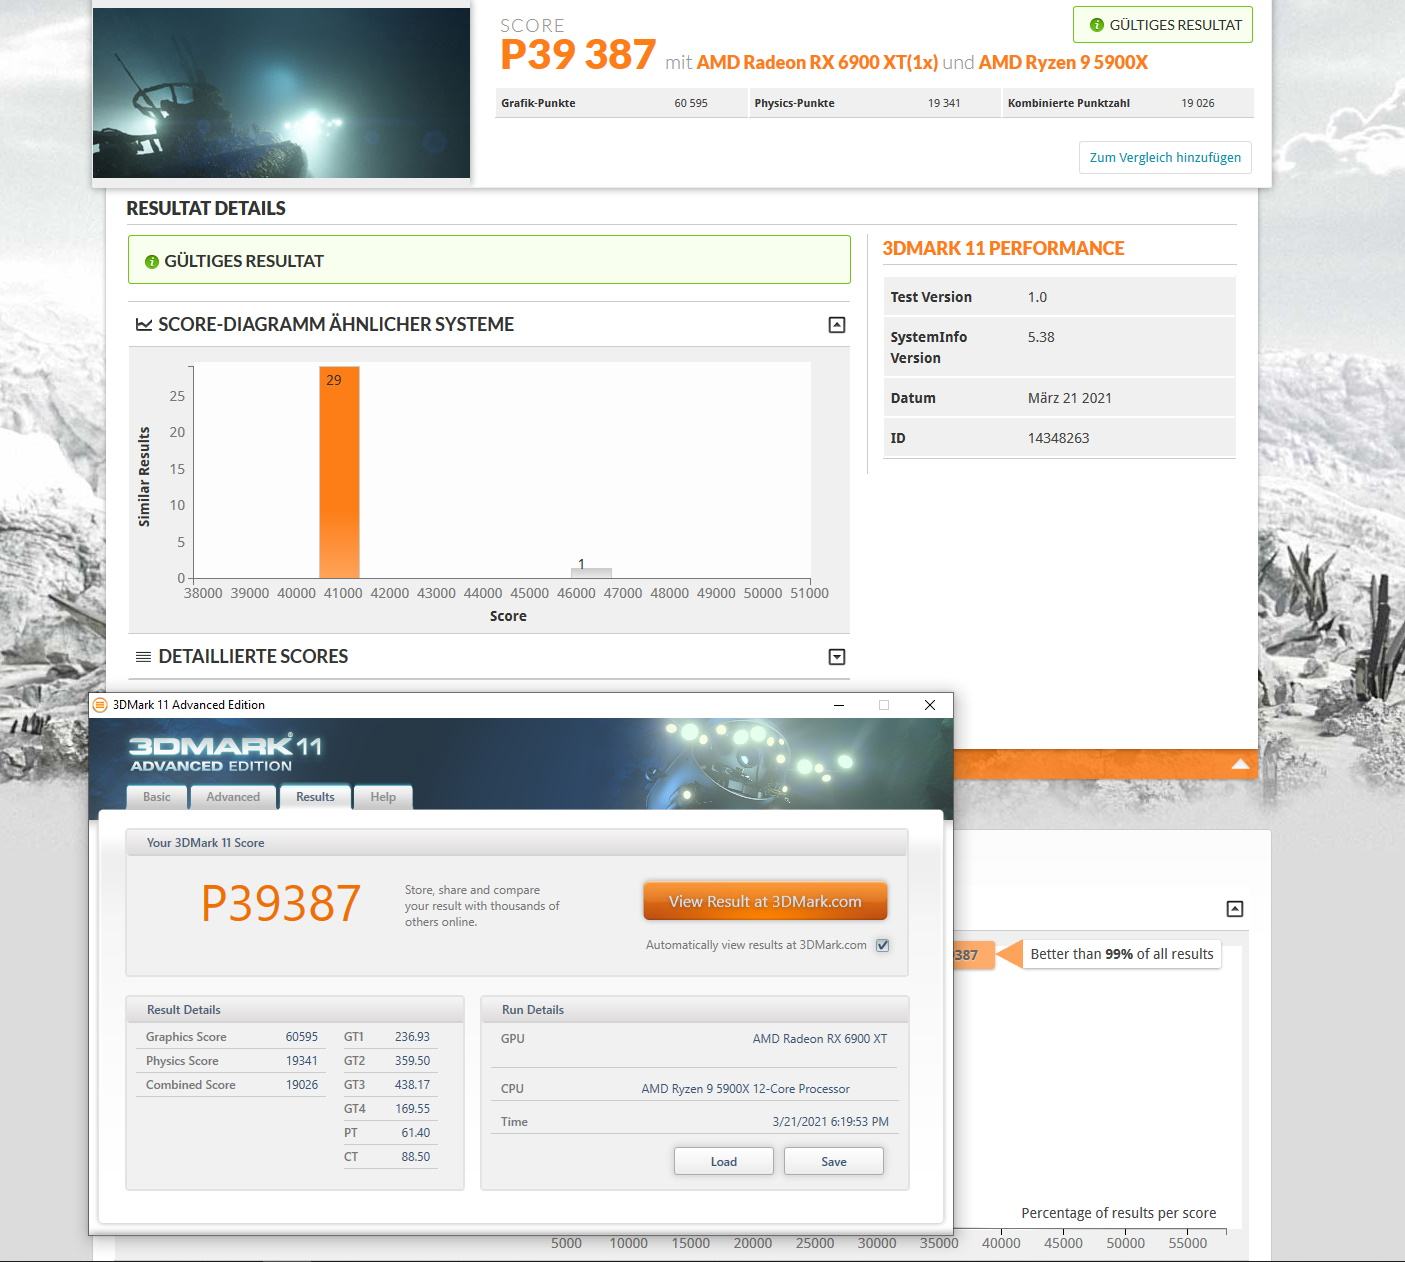Click the benchmark scene thumbnail image
This screenshot has height=1262, width=1405.
[281, 93]
